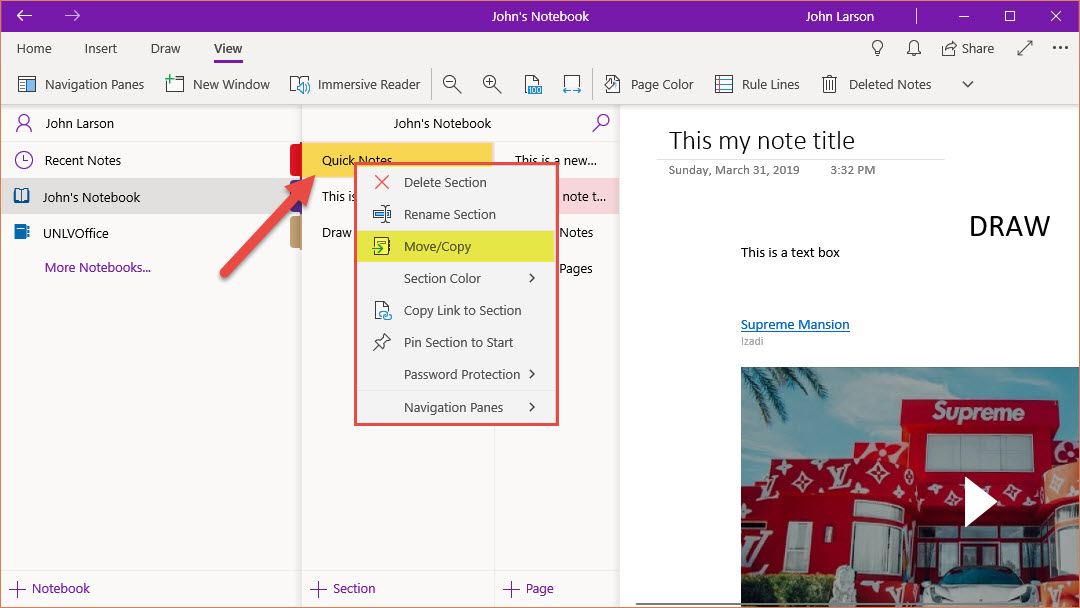Click the Zoom In magnifier icon
This screenshot has width=1080, height=608.
coord(492,85)
